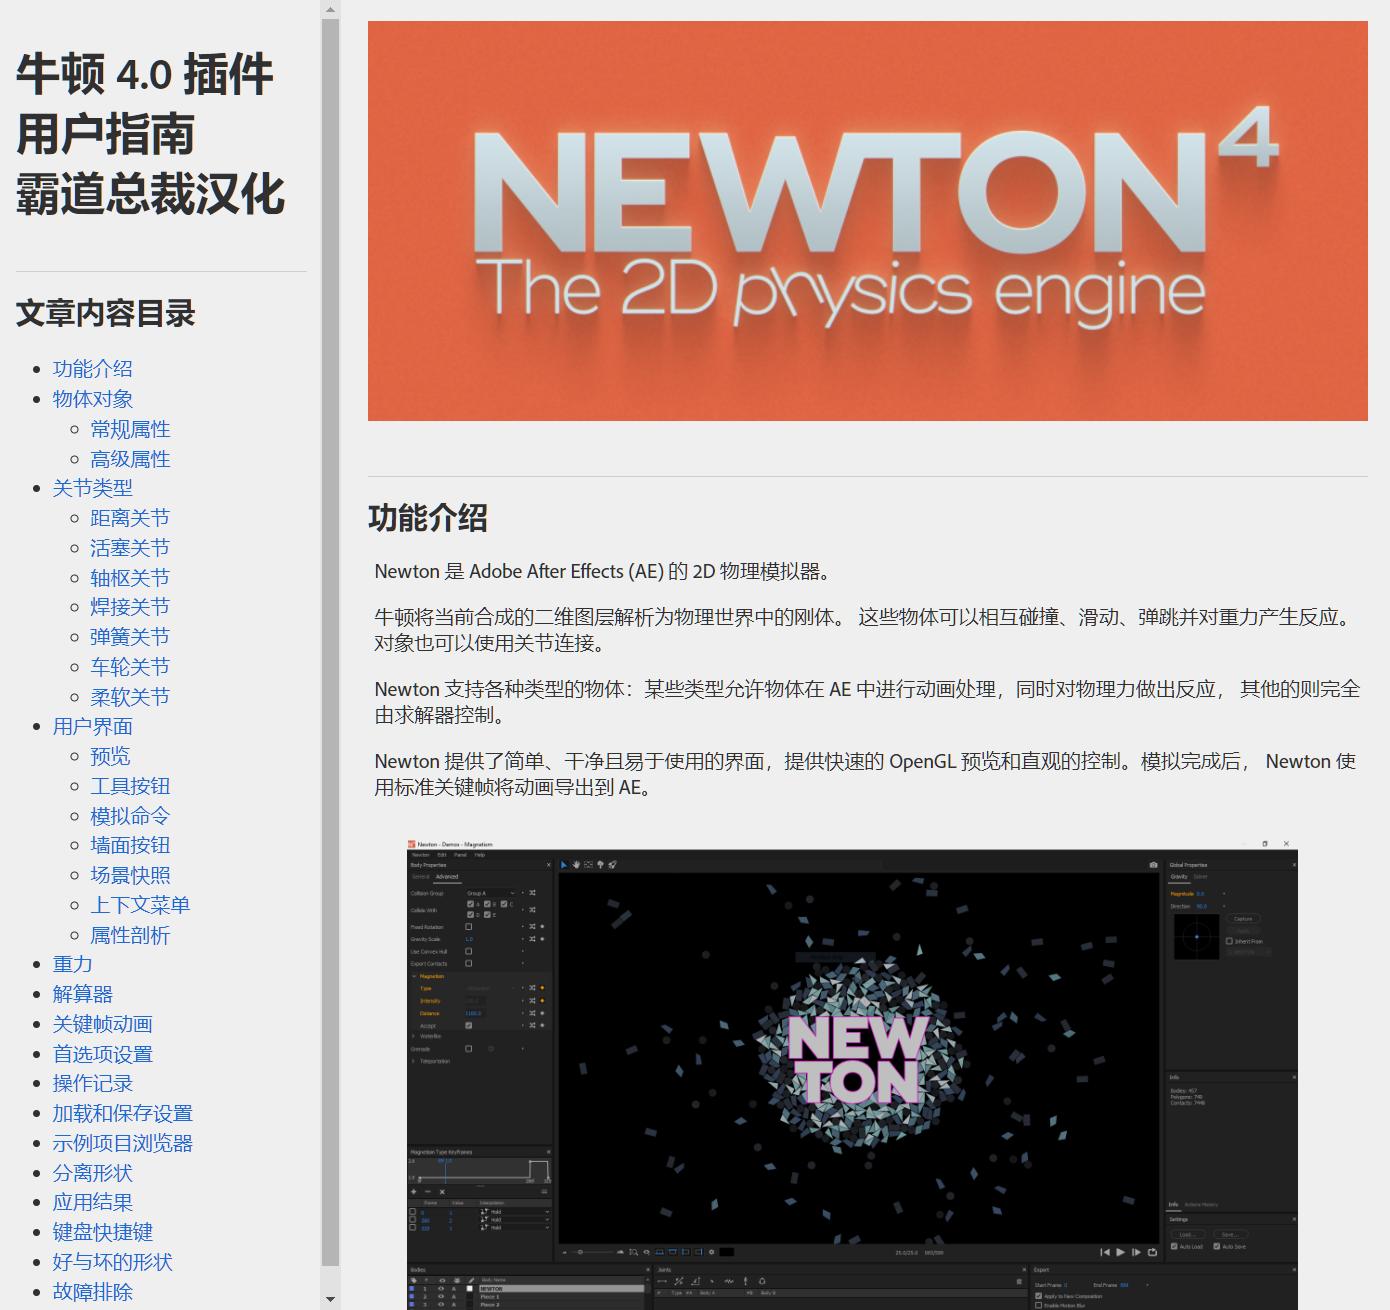Click the Newton interface screenshot image

pos(852,1073)
